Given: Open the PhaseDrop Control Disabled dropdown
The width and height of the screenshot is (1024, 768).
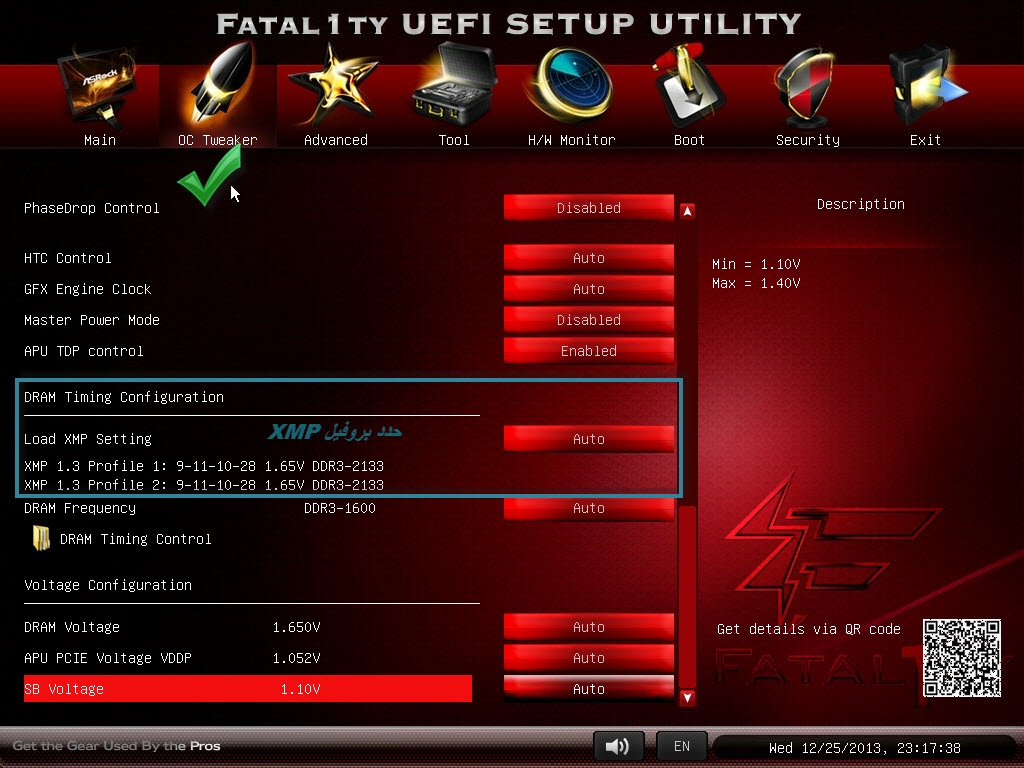Looking at the screenshot, I should point(588,208).
